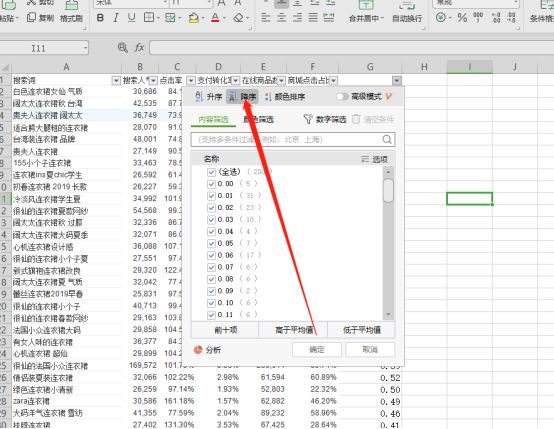The height and width of the screenshot is (429, 554).
Task: Center text horizontally
Action: [x=282, y=17]
